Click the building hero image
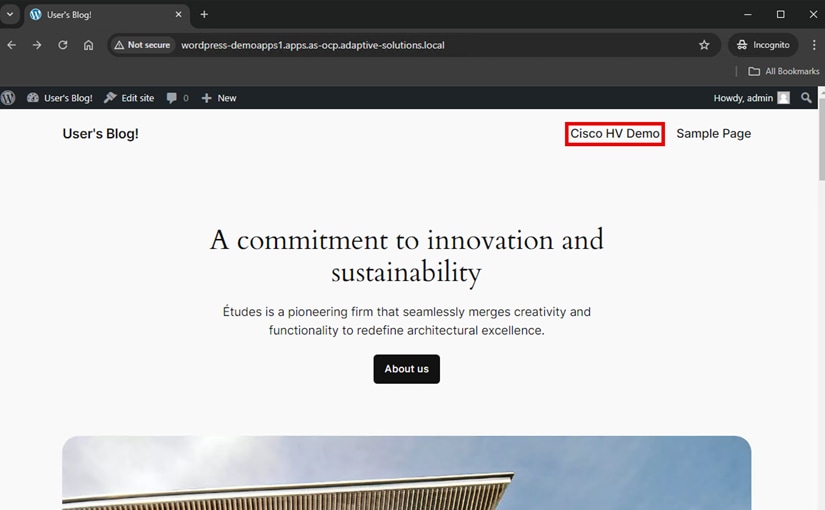The height and width of the screenshot is (510, 825). point(407,473)
